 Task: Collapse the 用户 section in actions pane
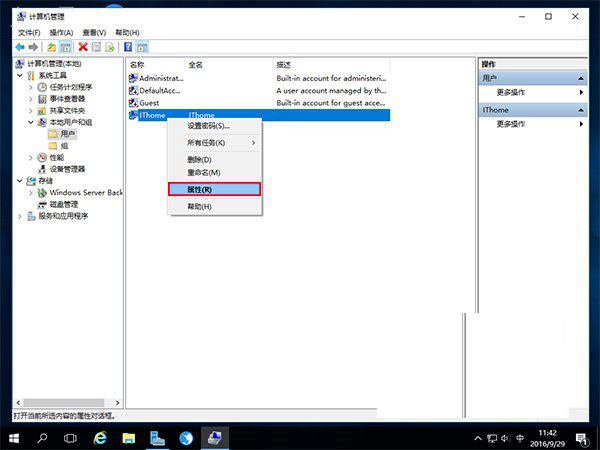click(581, 78)
